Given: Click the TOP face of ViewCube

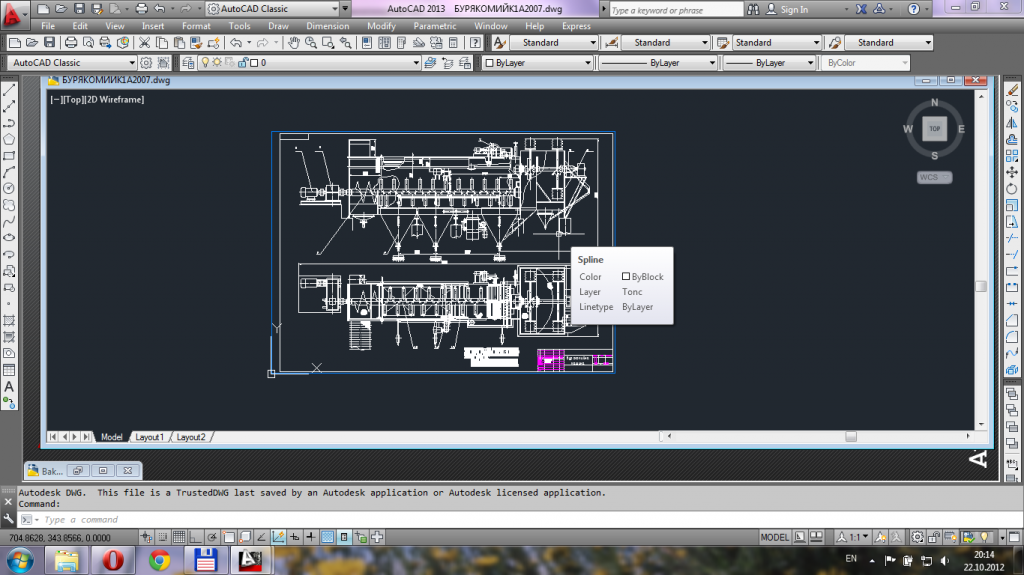Looking at the screenshot, I should pos(935,129).
